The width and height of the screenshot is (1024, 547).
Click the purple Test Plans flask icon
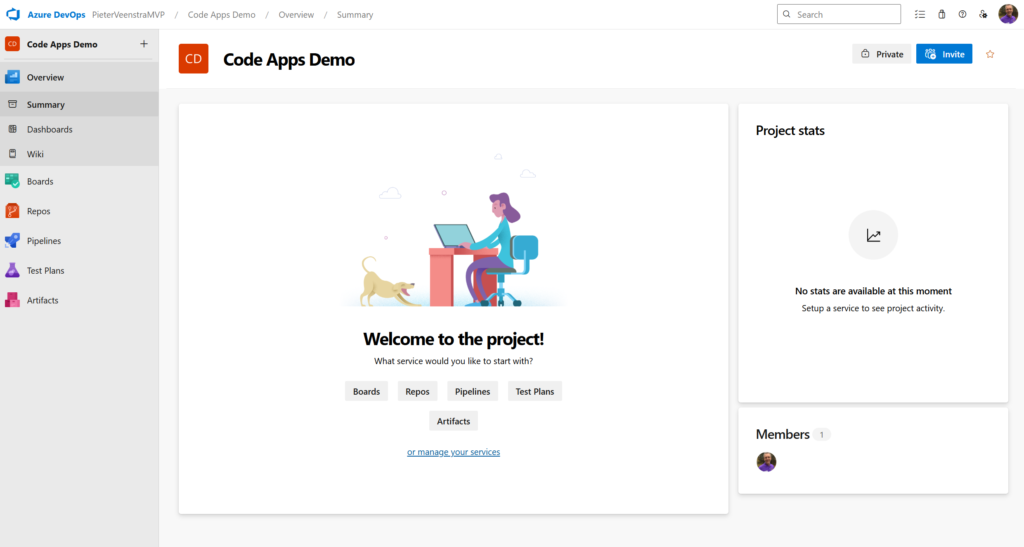(12, 270)
